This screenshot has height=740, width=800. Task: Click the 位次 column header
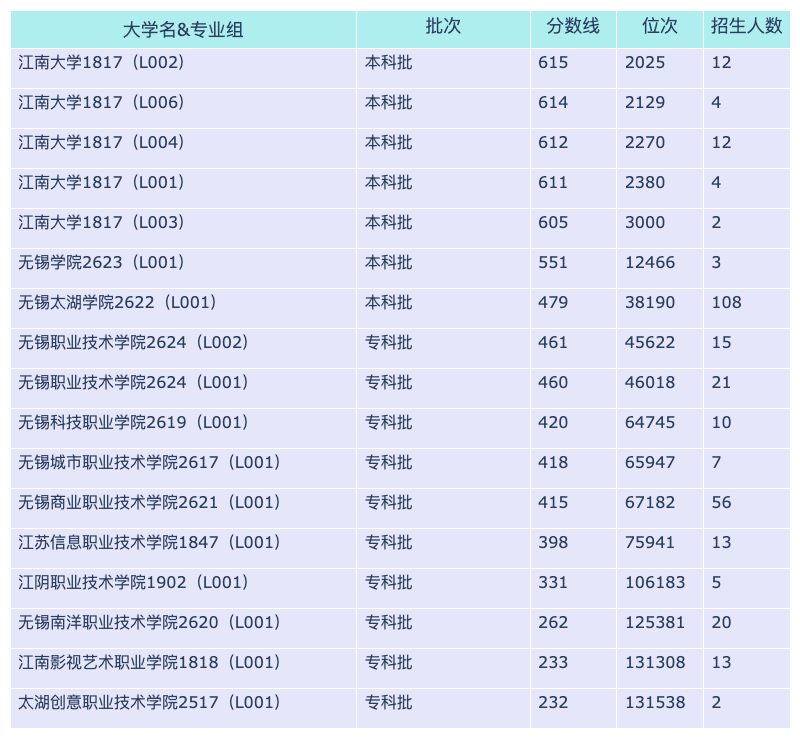tap(660, 30)
